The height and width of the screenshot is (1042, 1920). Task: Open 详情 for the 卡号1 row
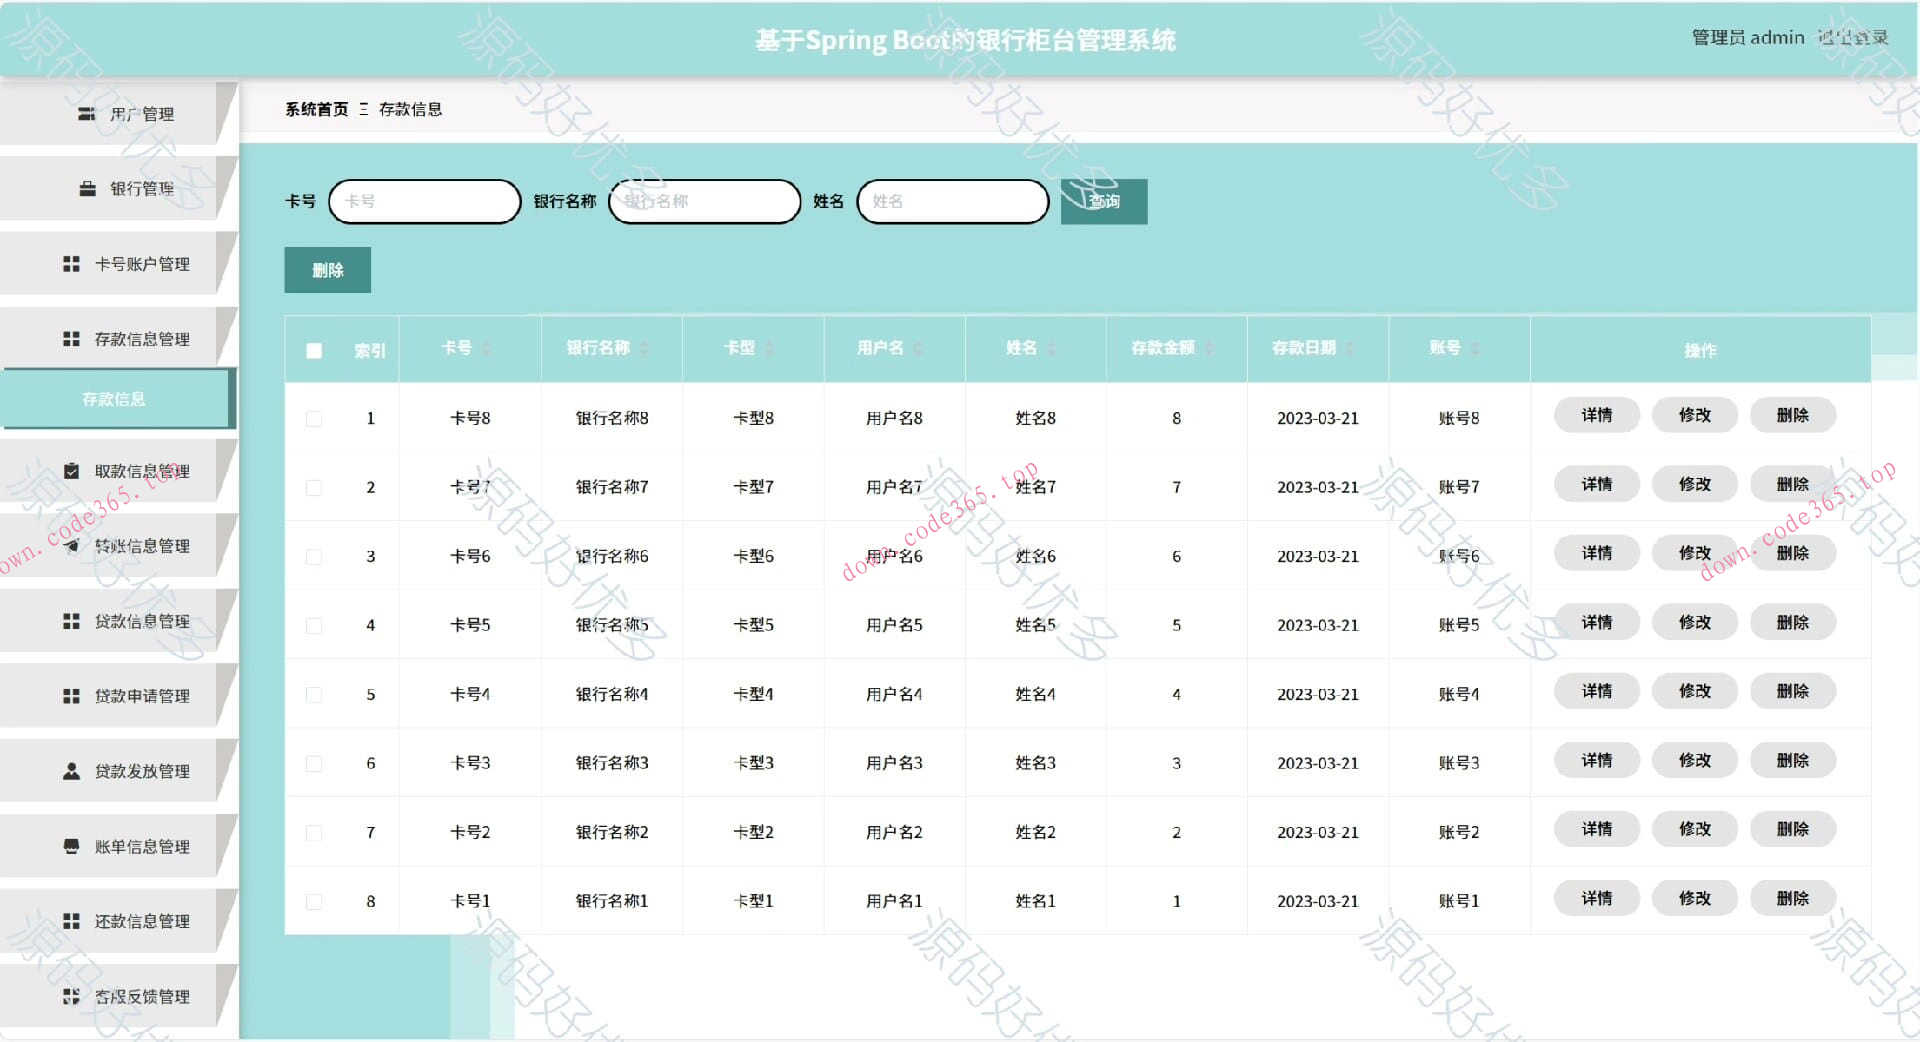[1595, 898]
